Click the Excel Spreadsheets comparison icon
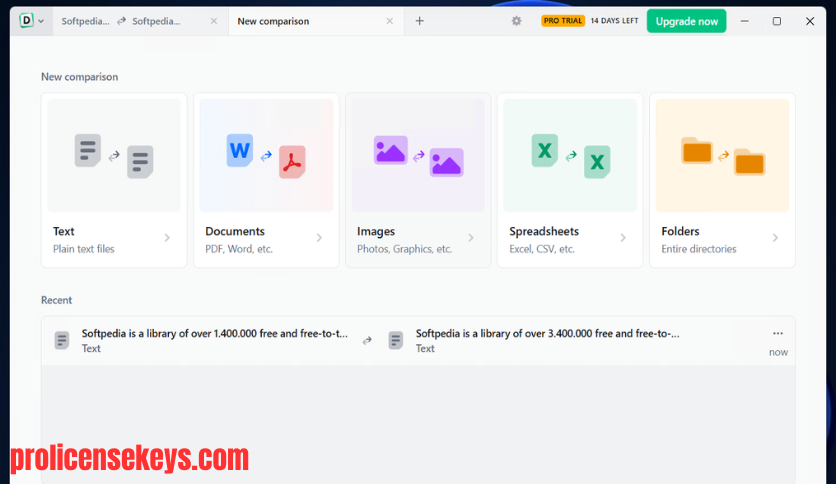 (570, 156)
